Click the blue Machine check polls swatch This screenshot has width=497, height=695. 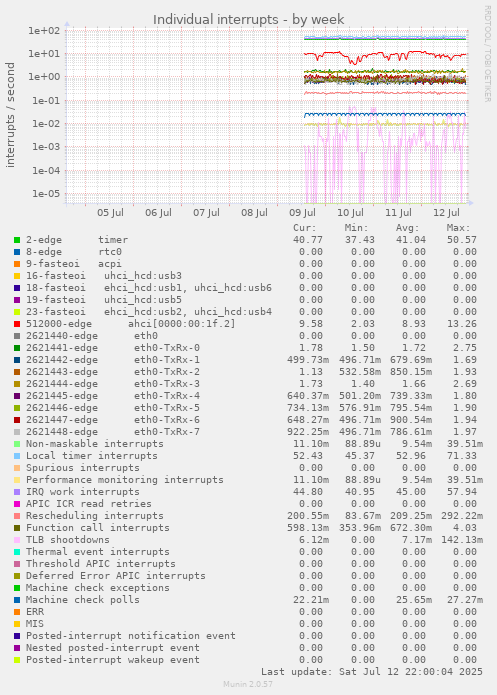[17, 600]
